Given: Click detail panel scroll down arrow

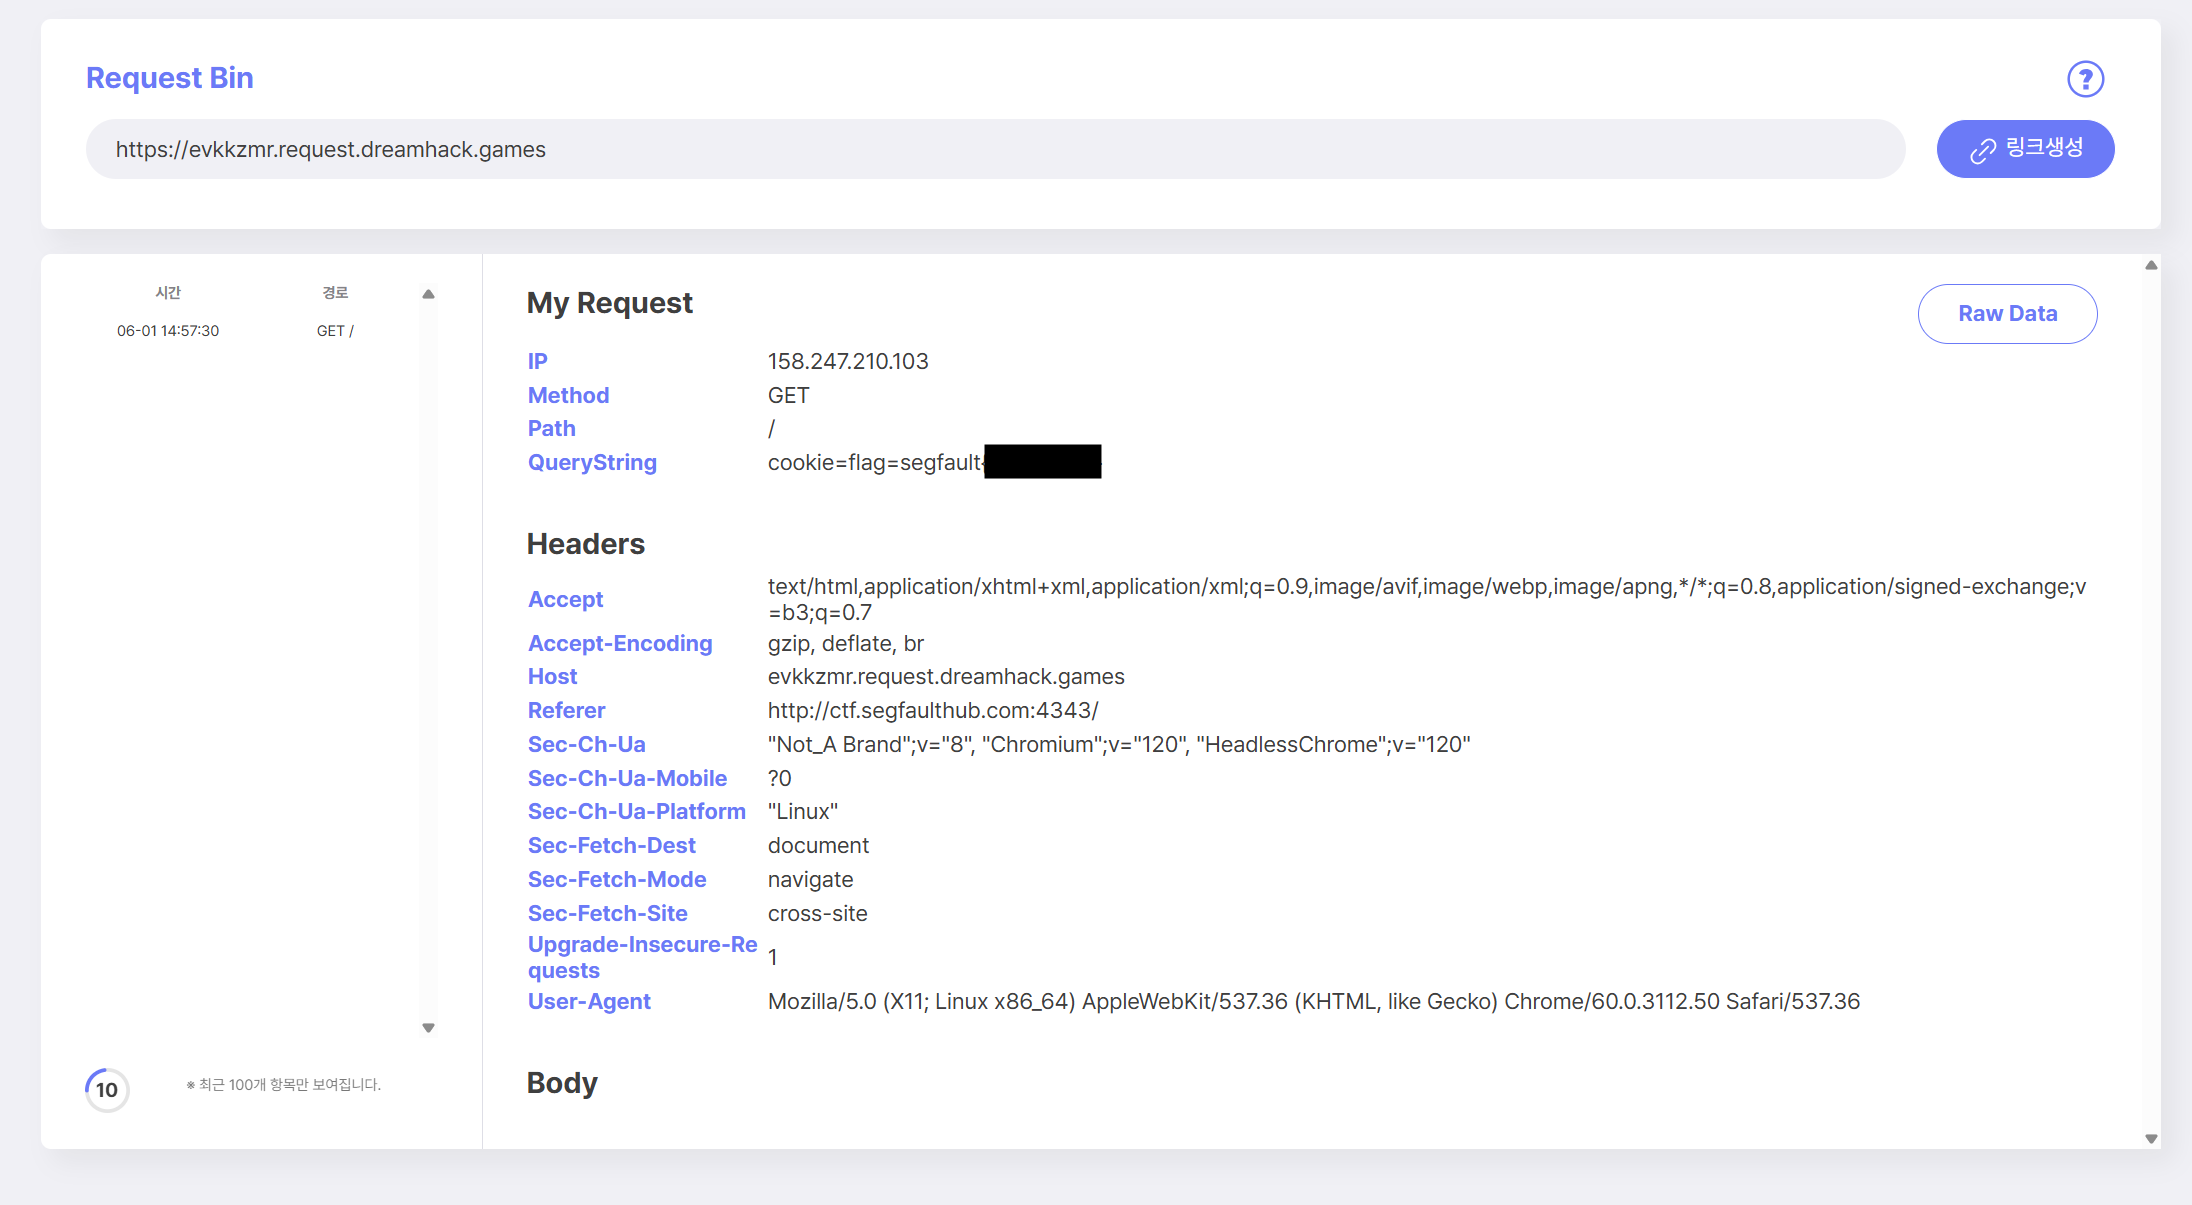Looking at the screenshot, I should 2151,1139.
